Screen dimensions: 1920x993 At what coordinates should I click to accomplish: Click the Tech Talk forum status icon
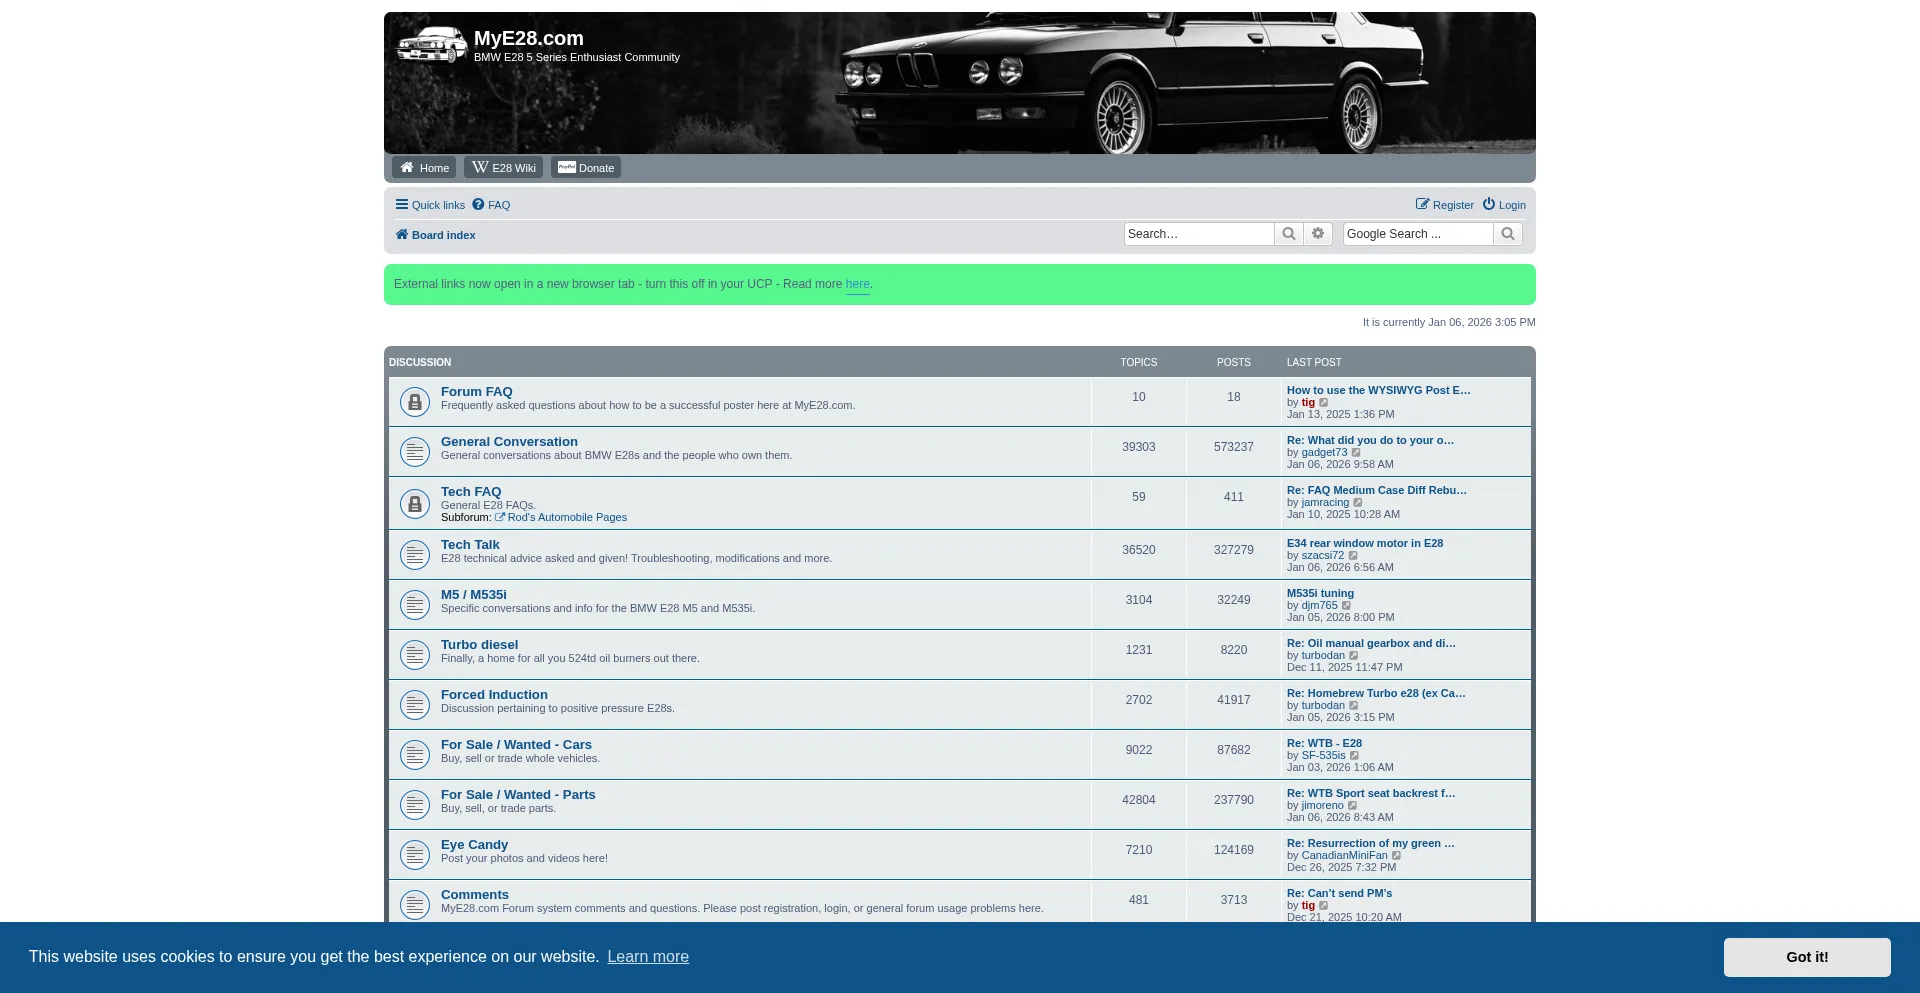(415, 555)
